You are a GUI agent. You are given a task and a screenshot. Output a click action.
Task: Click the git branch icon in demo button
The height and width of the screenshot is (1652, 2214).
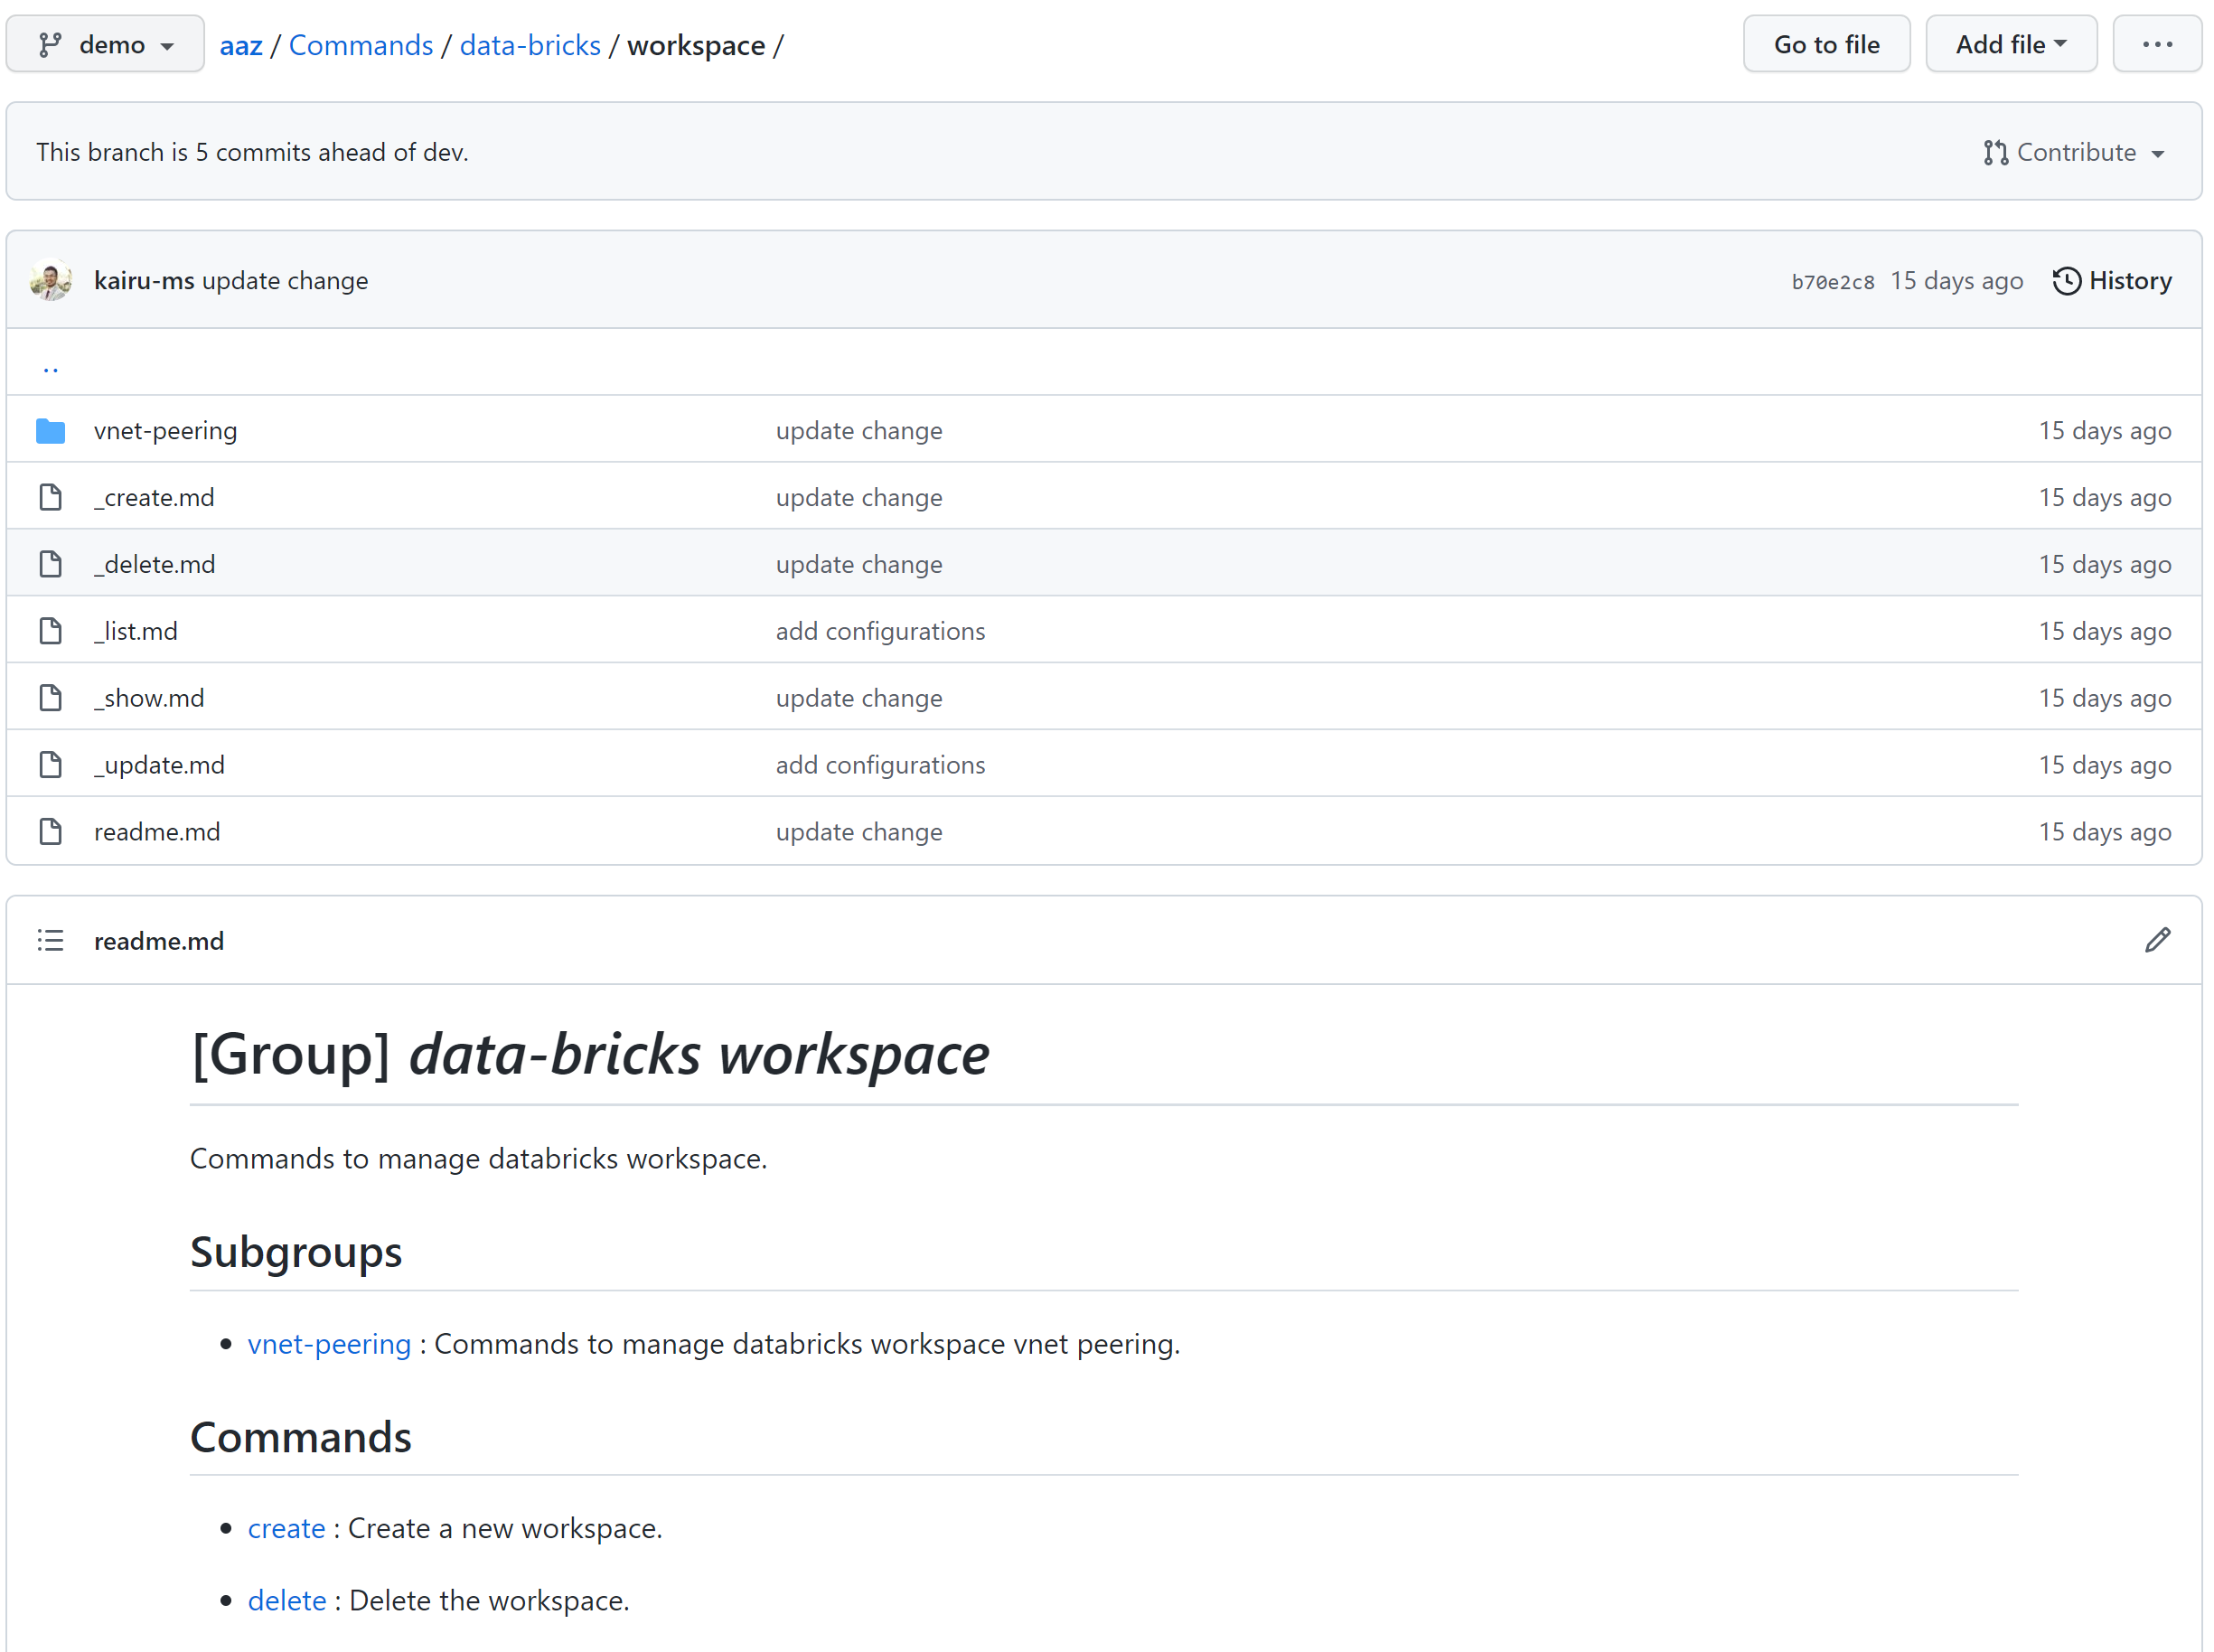[49, 44]
